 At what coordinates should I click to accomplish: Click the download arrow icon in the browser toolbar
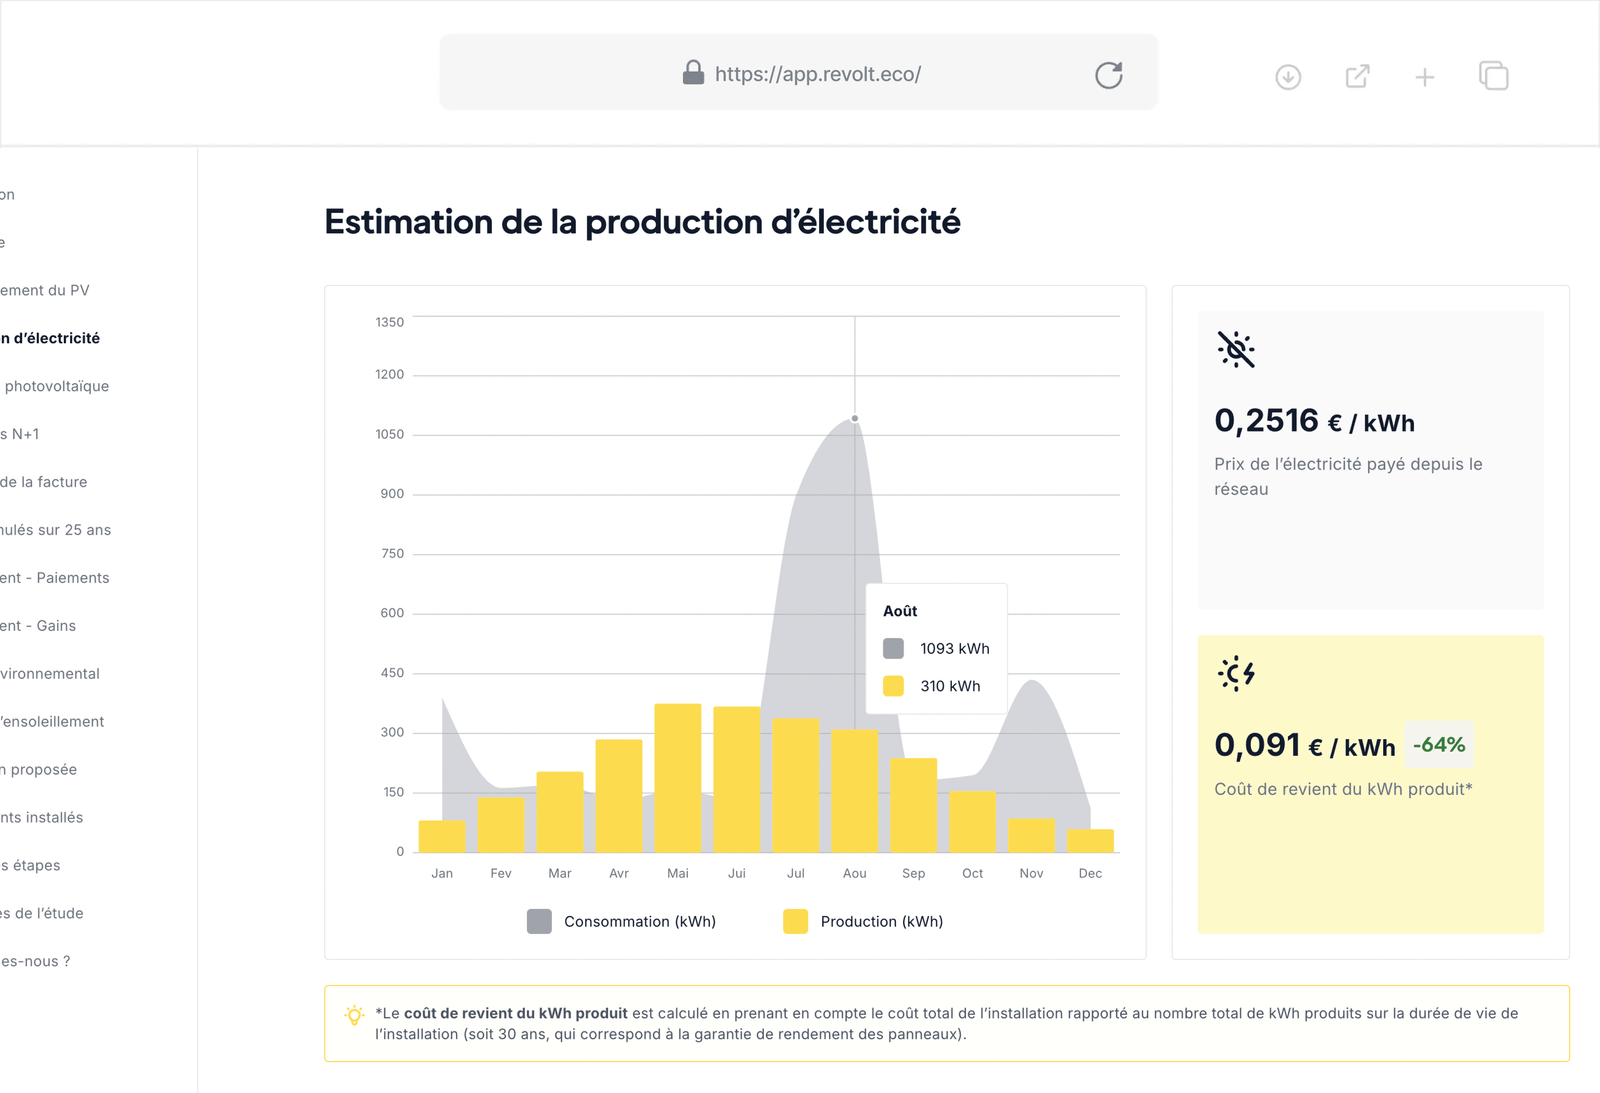(x=1288, y=76)
